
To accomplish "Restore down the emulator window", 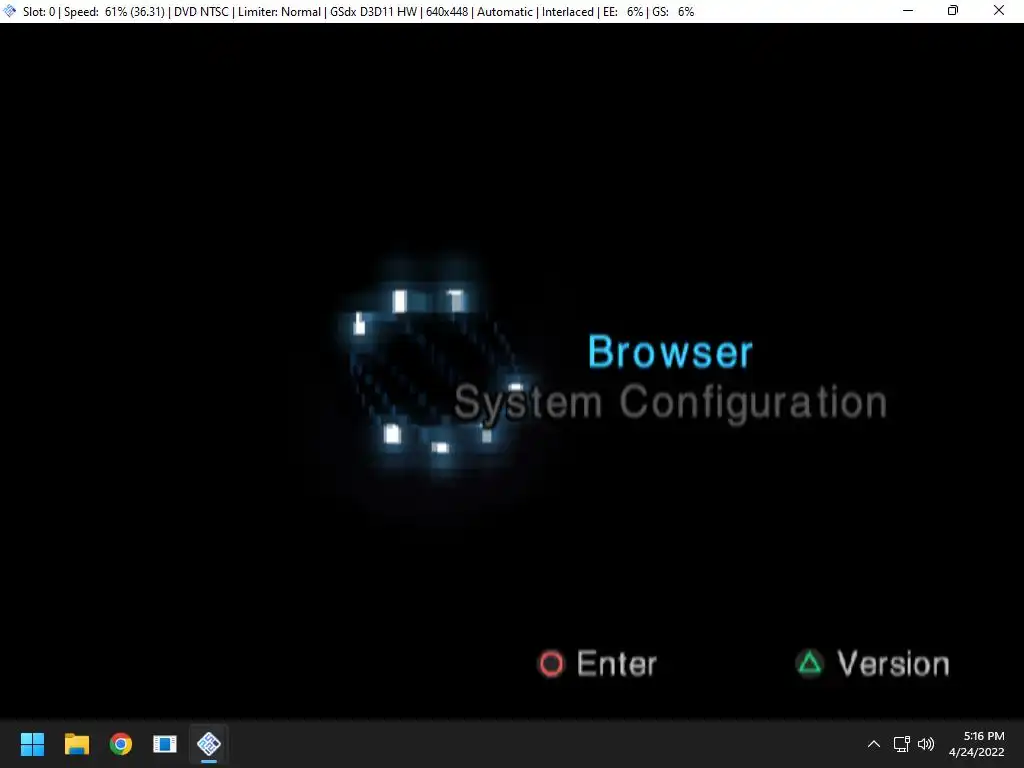I will coord(953,11).
